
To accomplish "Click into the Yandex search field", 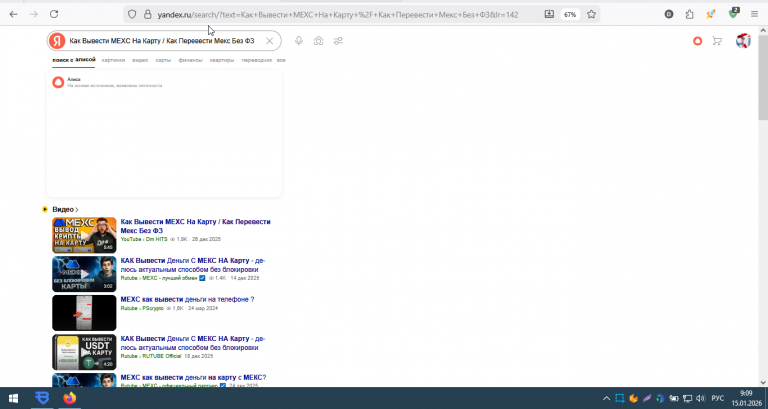I will pyautogui.click(x=162, y=41).
